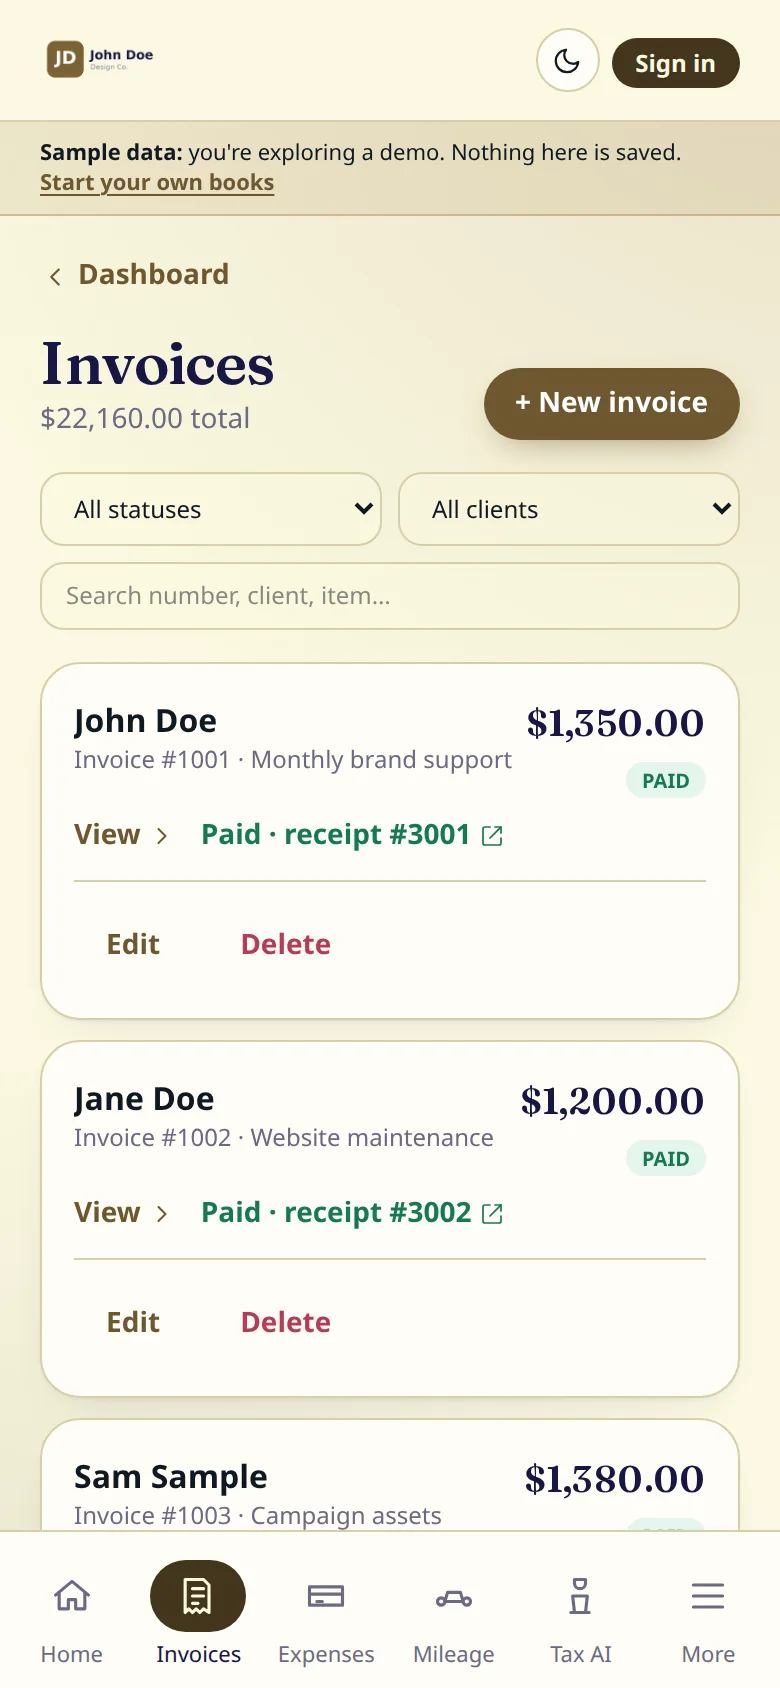Follow Start your own books link

[157, 183]
